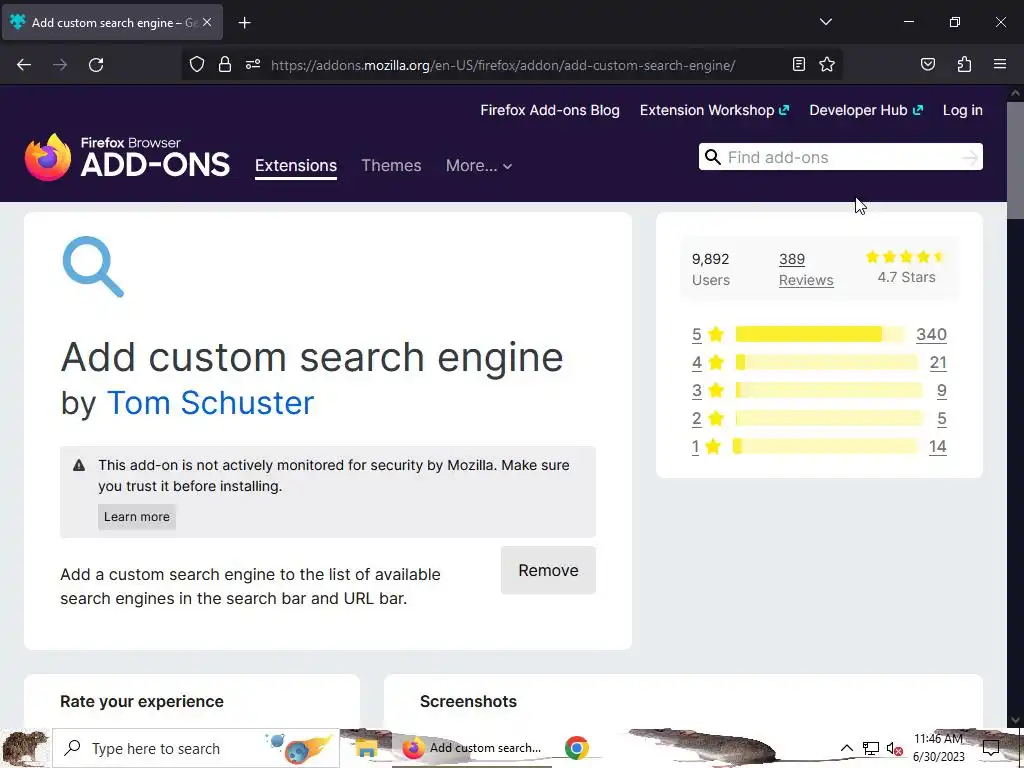This screenshot has width=1024, height=768.
Task: Open the list all tabs dropdown arrow
Action: (825, 22)
